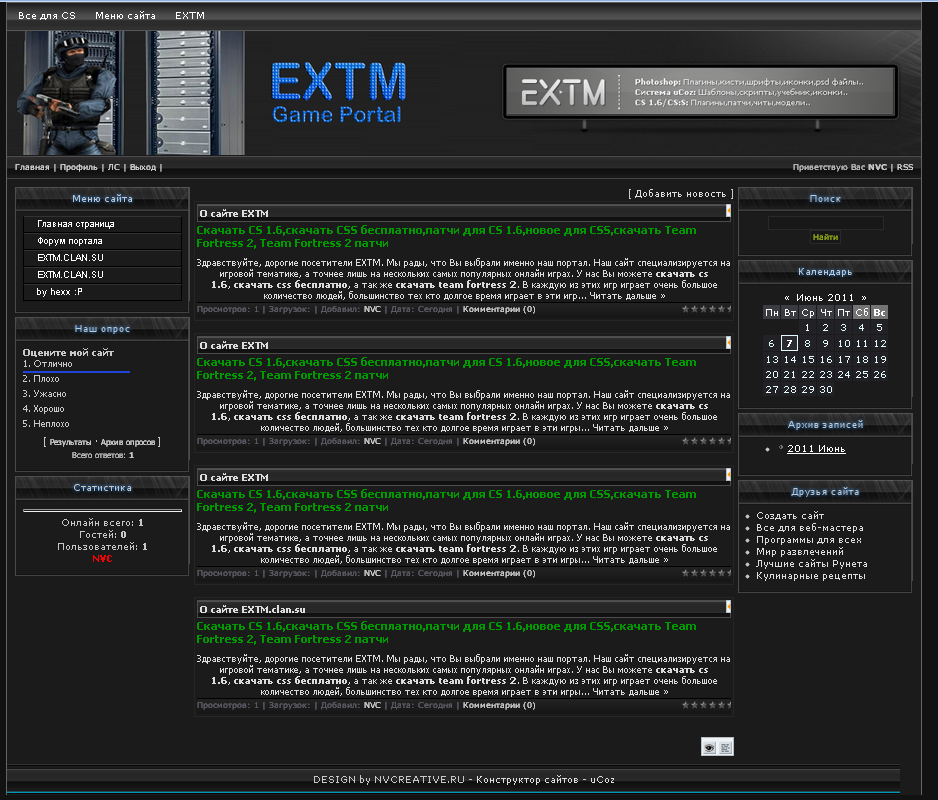Click the red NVC user in statistics
The height and width of the screenshot is (800, 938).
point(102,559)
